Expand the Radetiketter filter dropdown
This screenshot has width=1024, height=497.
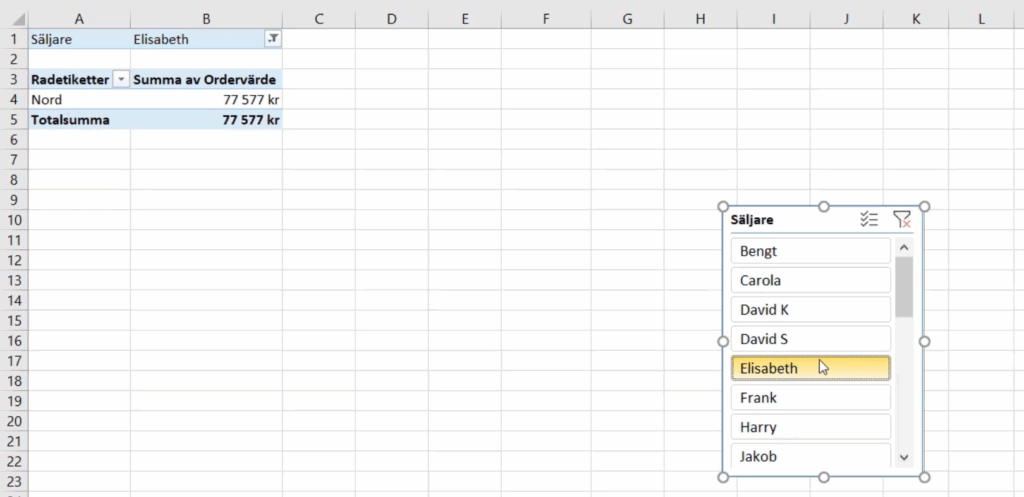pos(121,79)
